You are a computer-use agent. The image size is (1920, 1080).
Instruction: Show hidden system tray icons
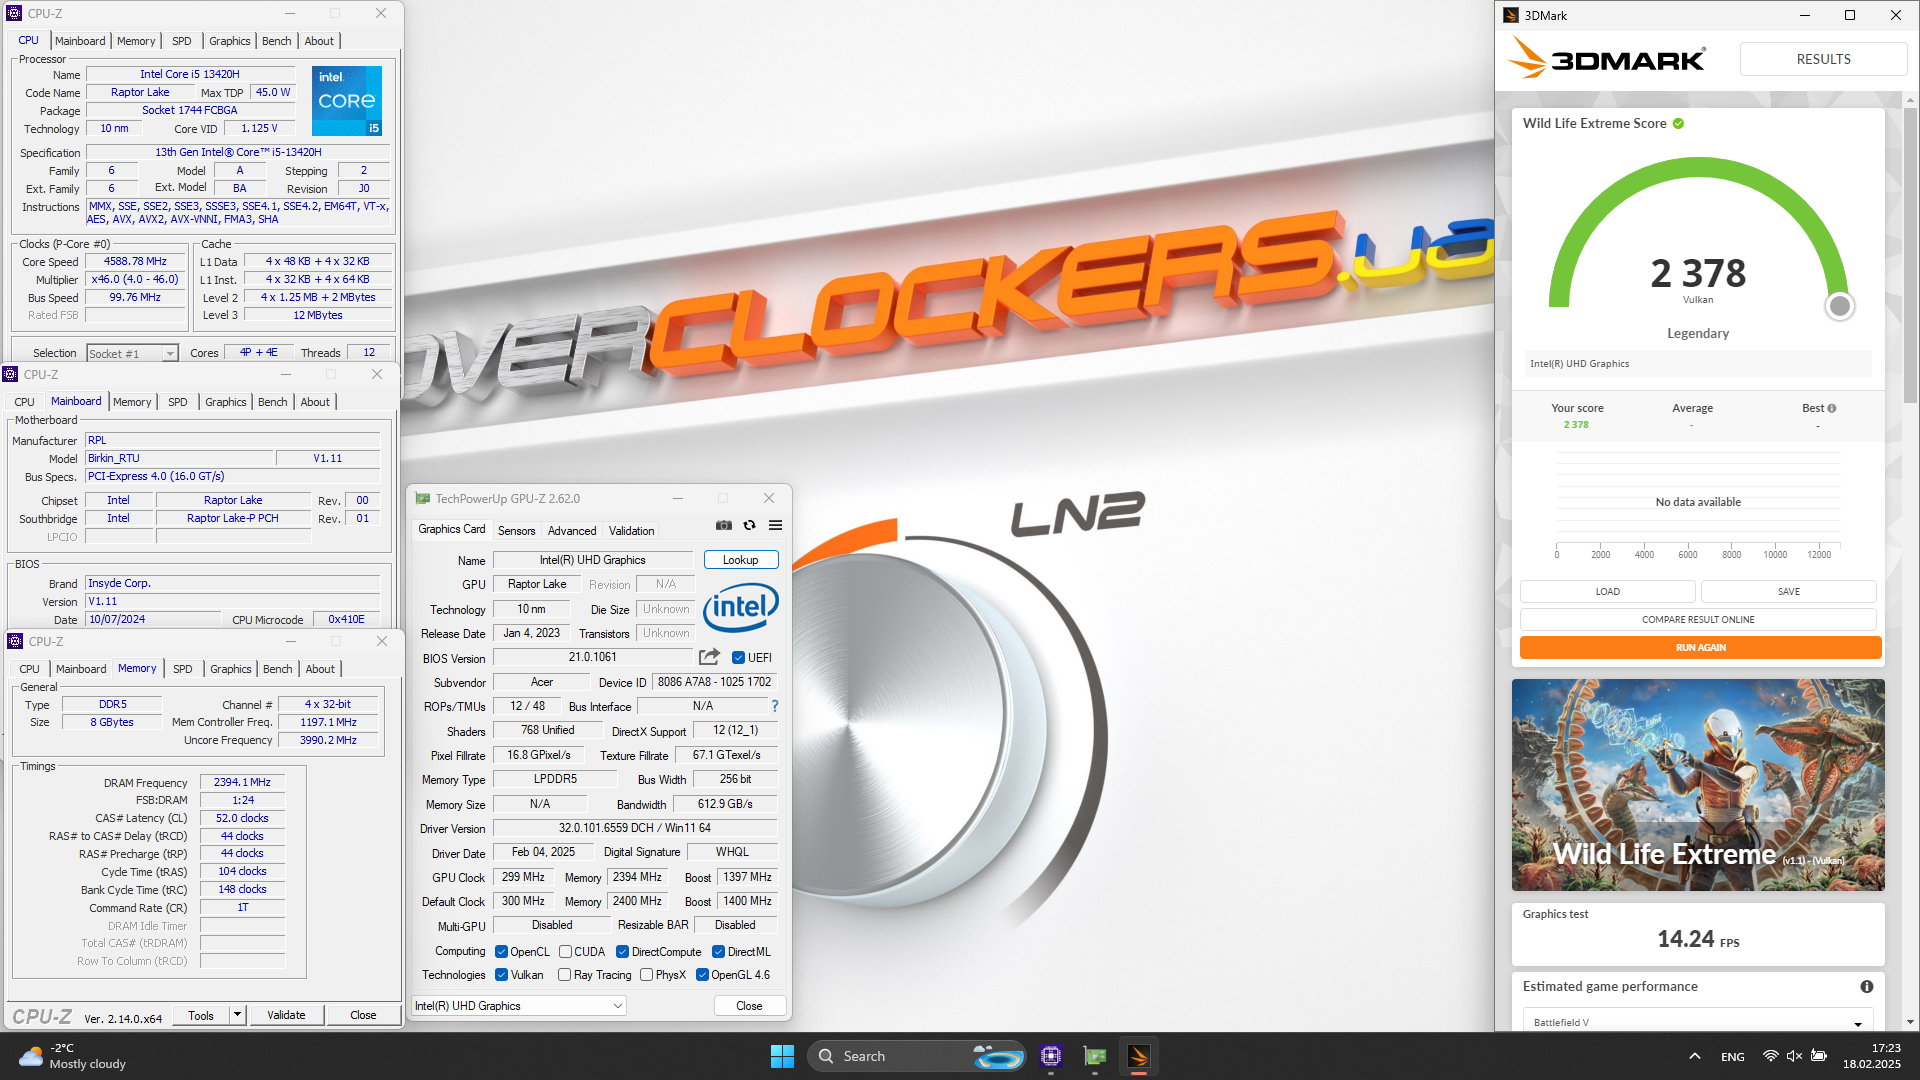[1694, 1056]
